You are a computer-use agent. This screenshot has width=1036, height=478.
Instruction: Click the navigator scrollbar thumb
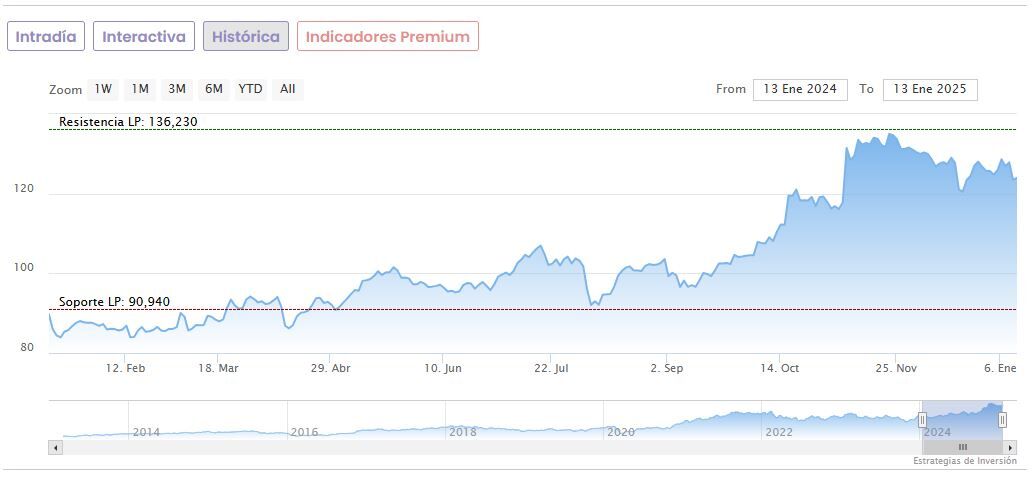click(962, 447)
